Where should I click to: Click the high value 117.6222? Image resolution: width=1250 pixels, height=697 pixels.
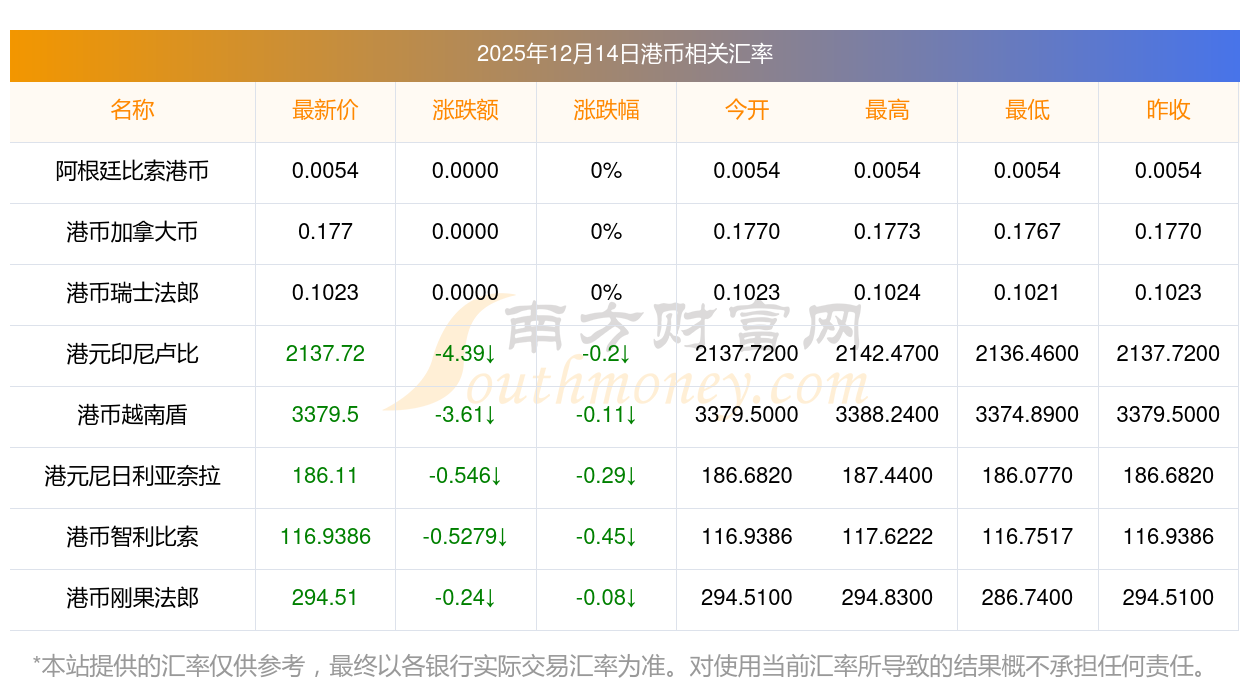tap(887, 537)
